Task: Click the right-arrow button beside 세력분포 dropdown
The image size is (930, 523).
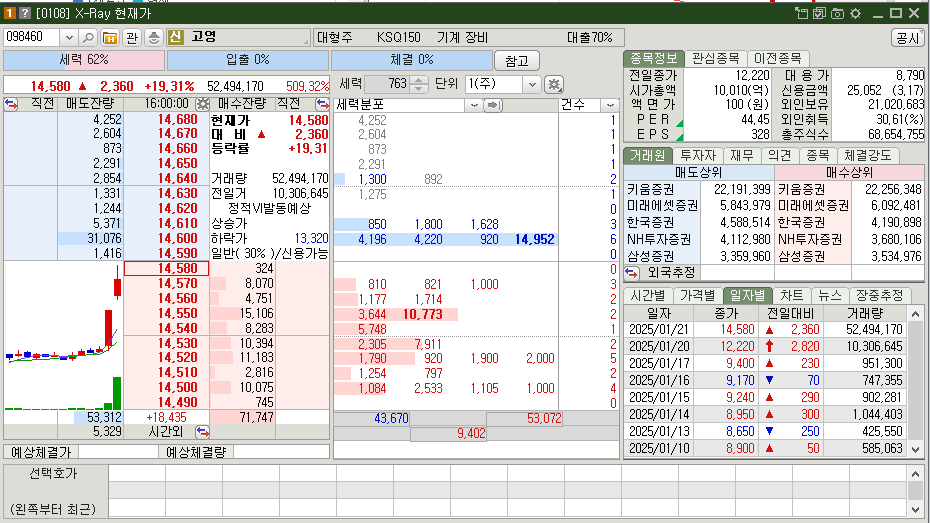Action: [x=493, y=105]
